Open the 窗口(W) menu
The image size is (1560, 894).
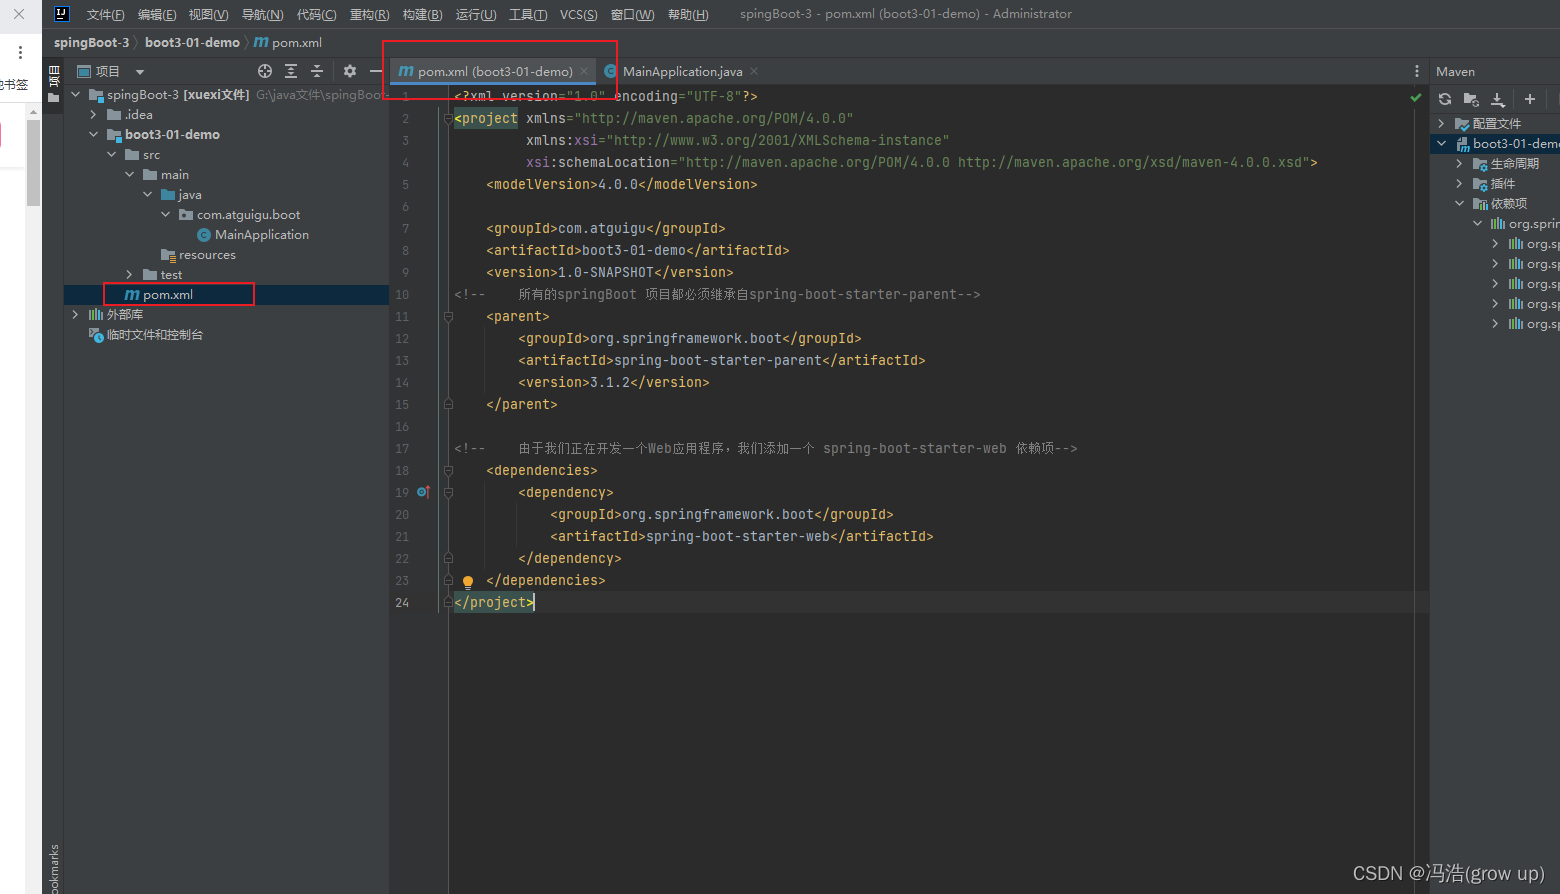coord(633,14)
